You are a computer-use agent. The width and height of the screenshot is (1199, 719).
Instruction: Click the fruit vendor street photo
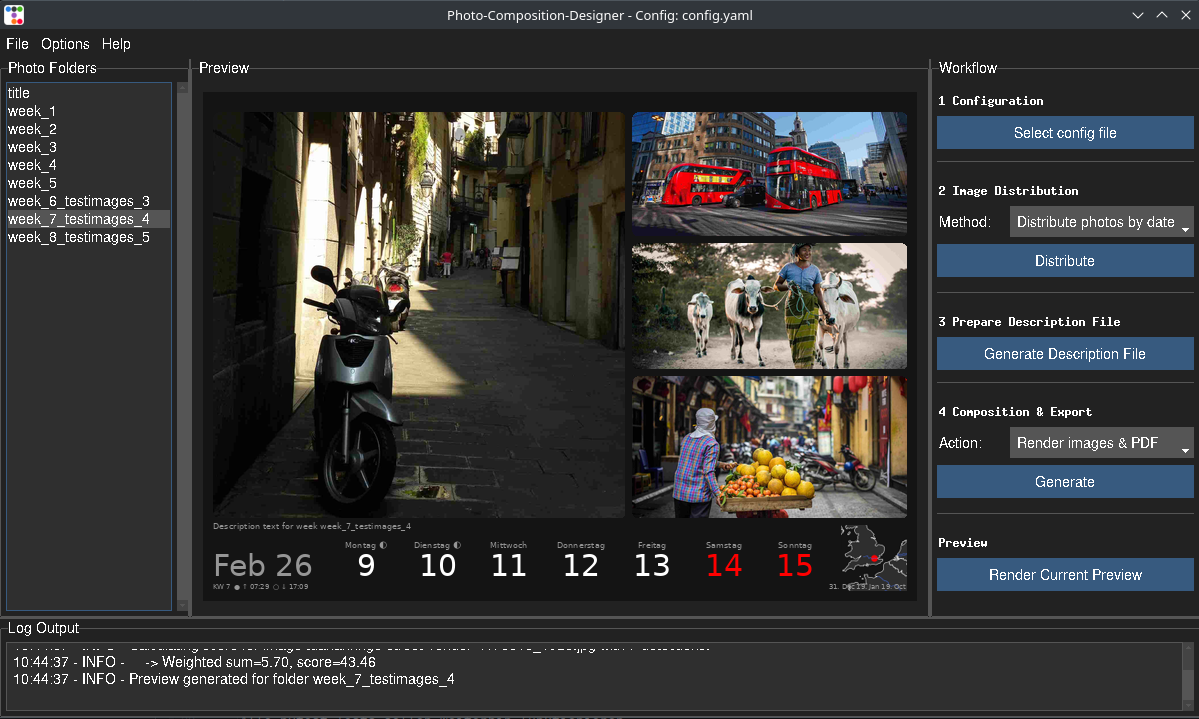tap(769, 447)
